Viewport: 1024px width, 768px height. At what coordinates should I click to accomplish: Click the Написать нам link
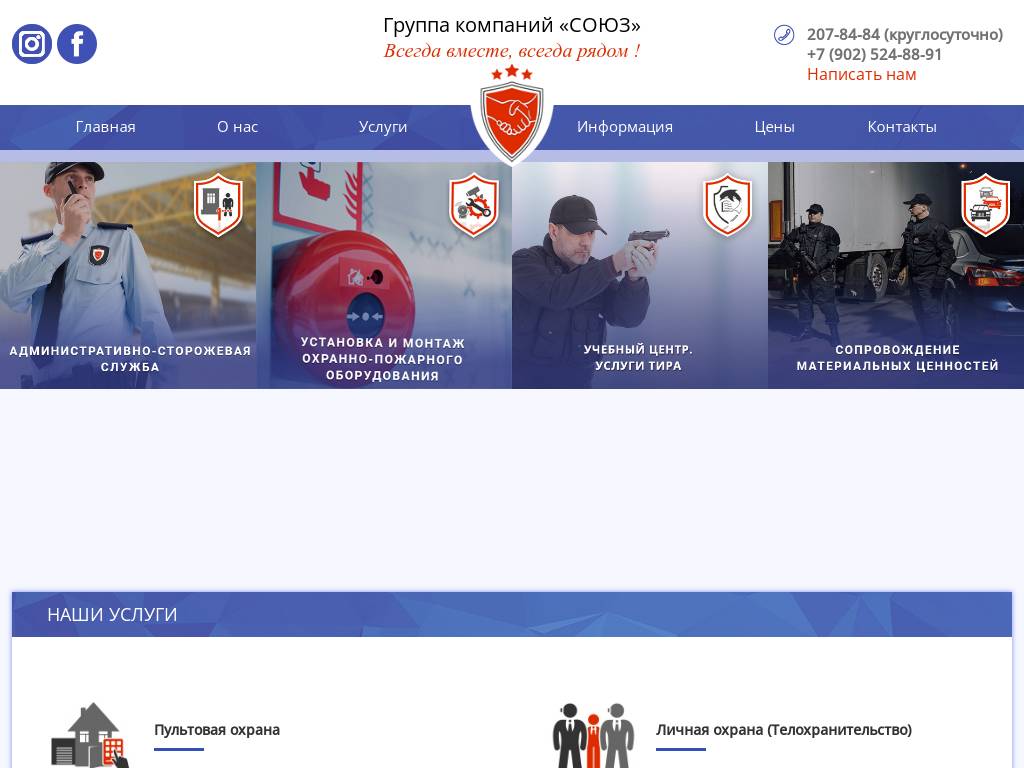pyautogui.click(x=862, y=74)
